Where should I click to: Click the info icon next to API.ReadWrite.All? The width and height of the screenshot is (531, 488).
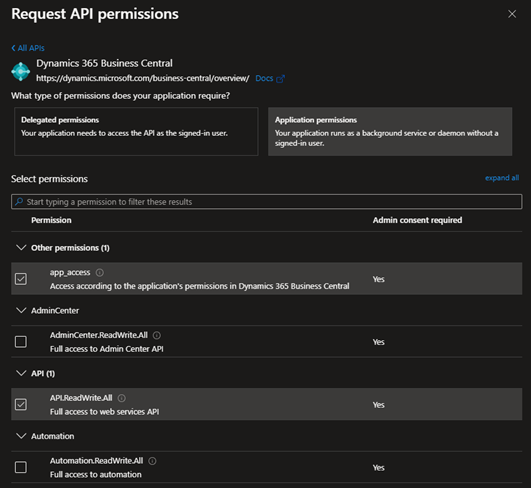[x=122, y=398]
